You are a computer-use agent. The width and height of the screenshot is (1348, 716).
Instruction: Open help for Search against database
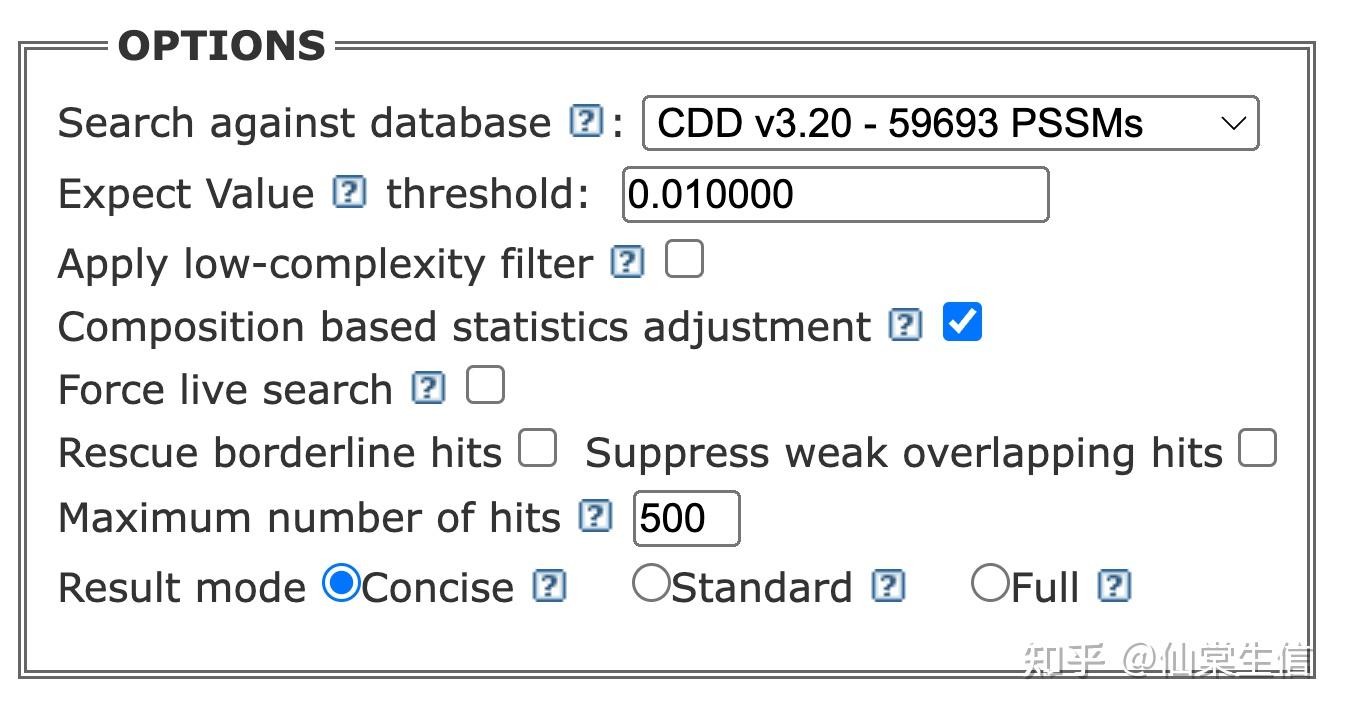pos(586,122)
